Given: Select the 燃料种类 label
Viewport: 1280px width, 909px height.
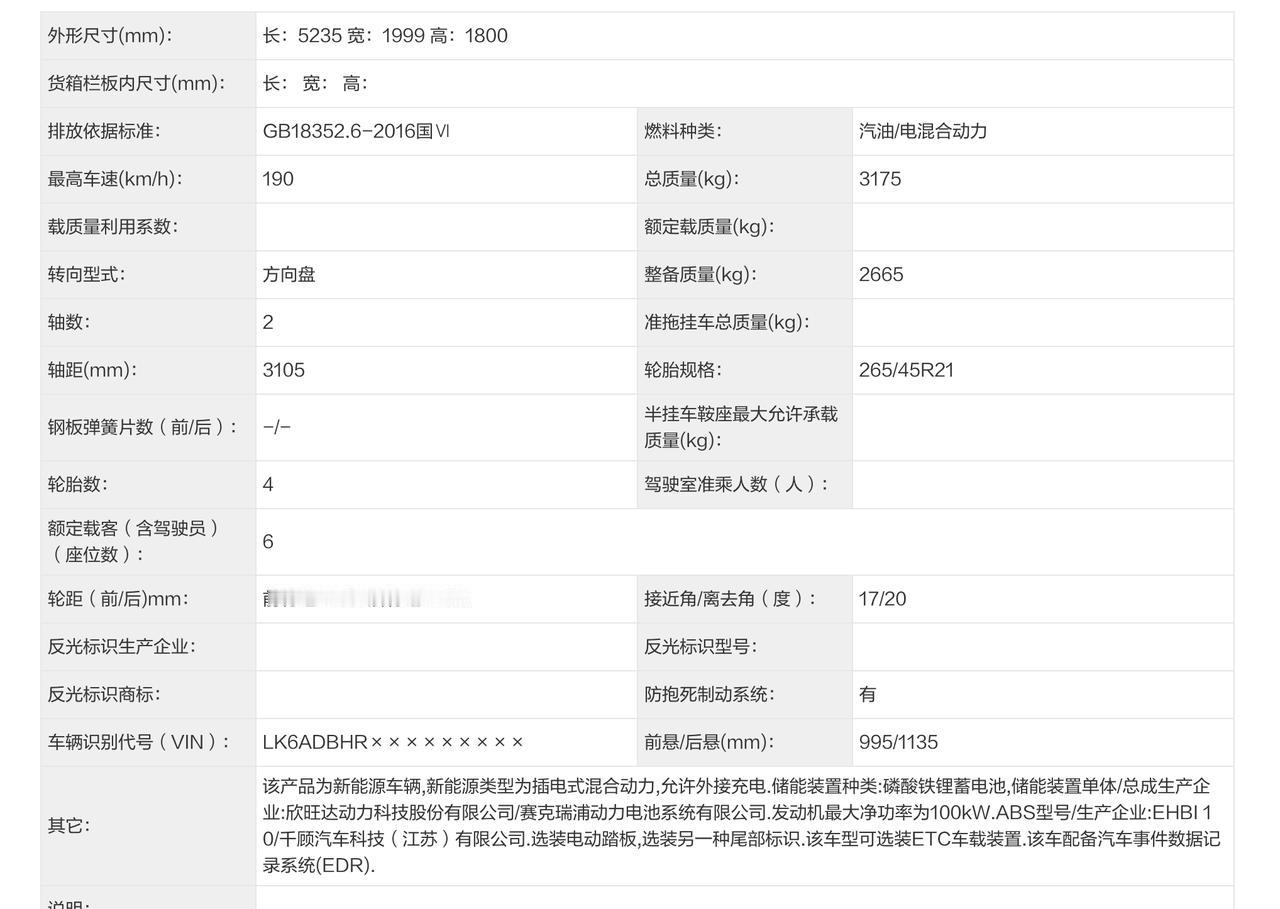Looking at the screenshot, I should (683, 131).
